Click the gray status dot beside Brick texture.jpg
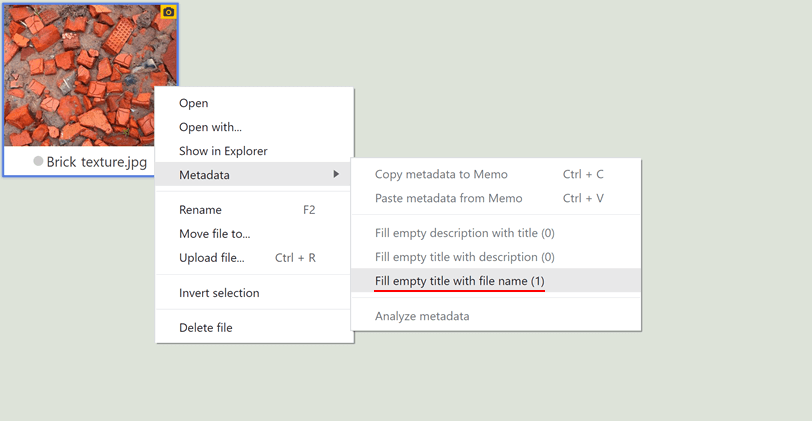This screenshot has width=812, height=421. pos(38,161)
